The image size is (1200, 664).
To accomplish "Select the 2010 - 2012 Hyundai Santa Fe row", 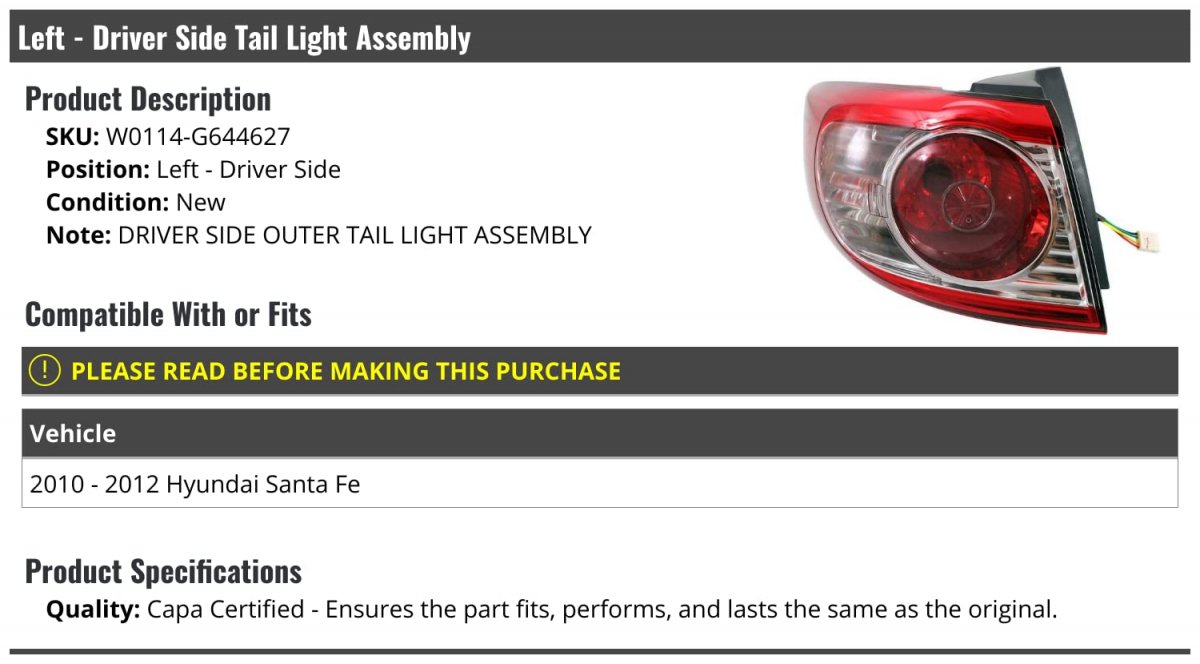I will (195, 485).
